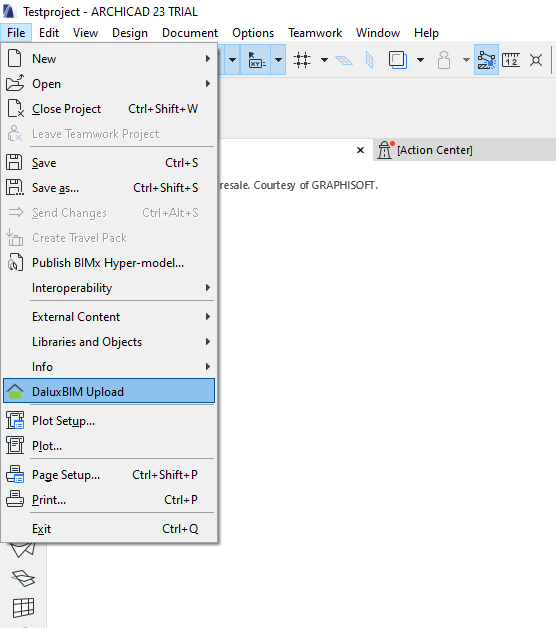This screenshot has height=628, width=556.
Task: Click the Close Project page icon
Action: [x=15, y=109]
